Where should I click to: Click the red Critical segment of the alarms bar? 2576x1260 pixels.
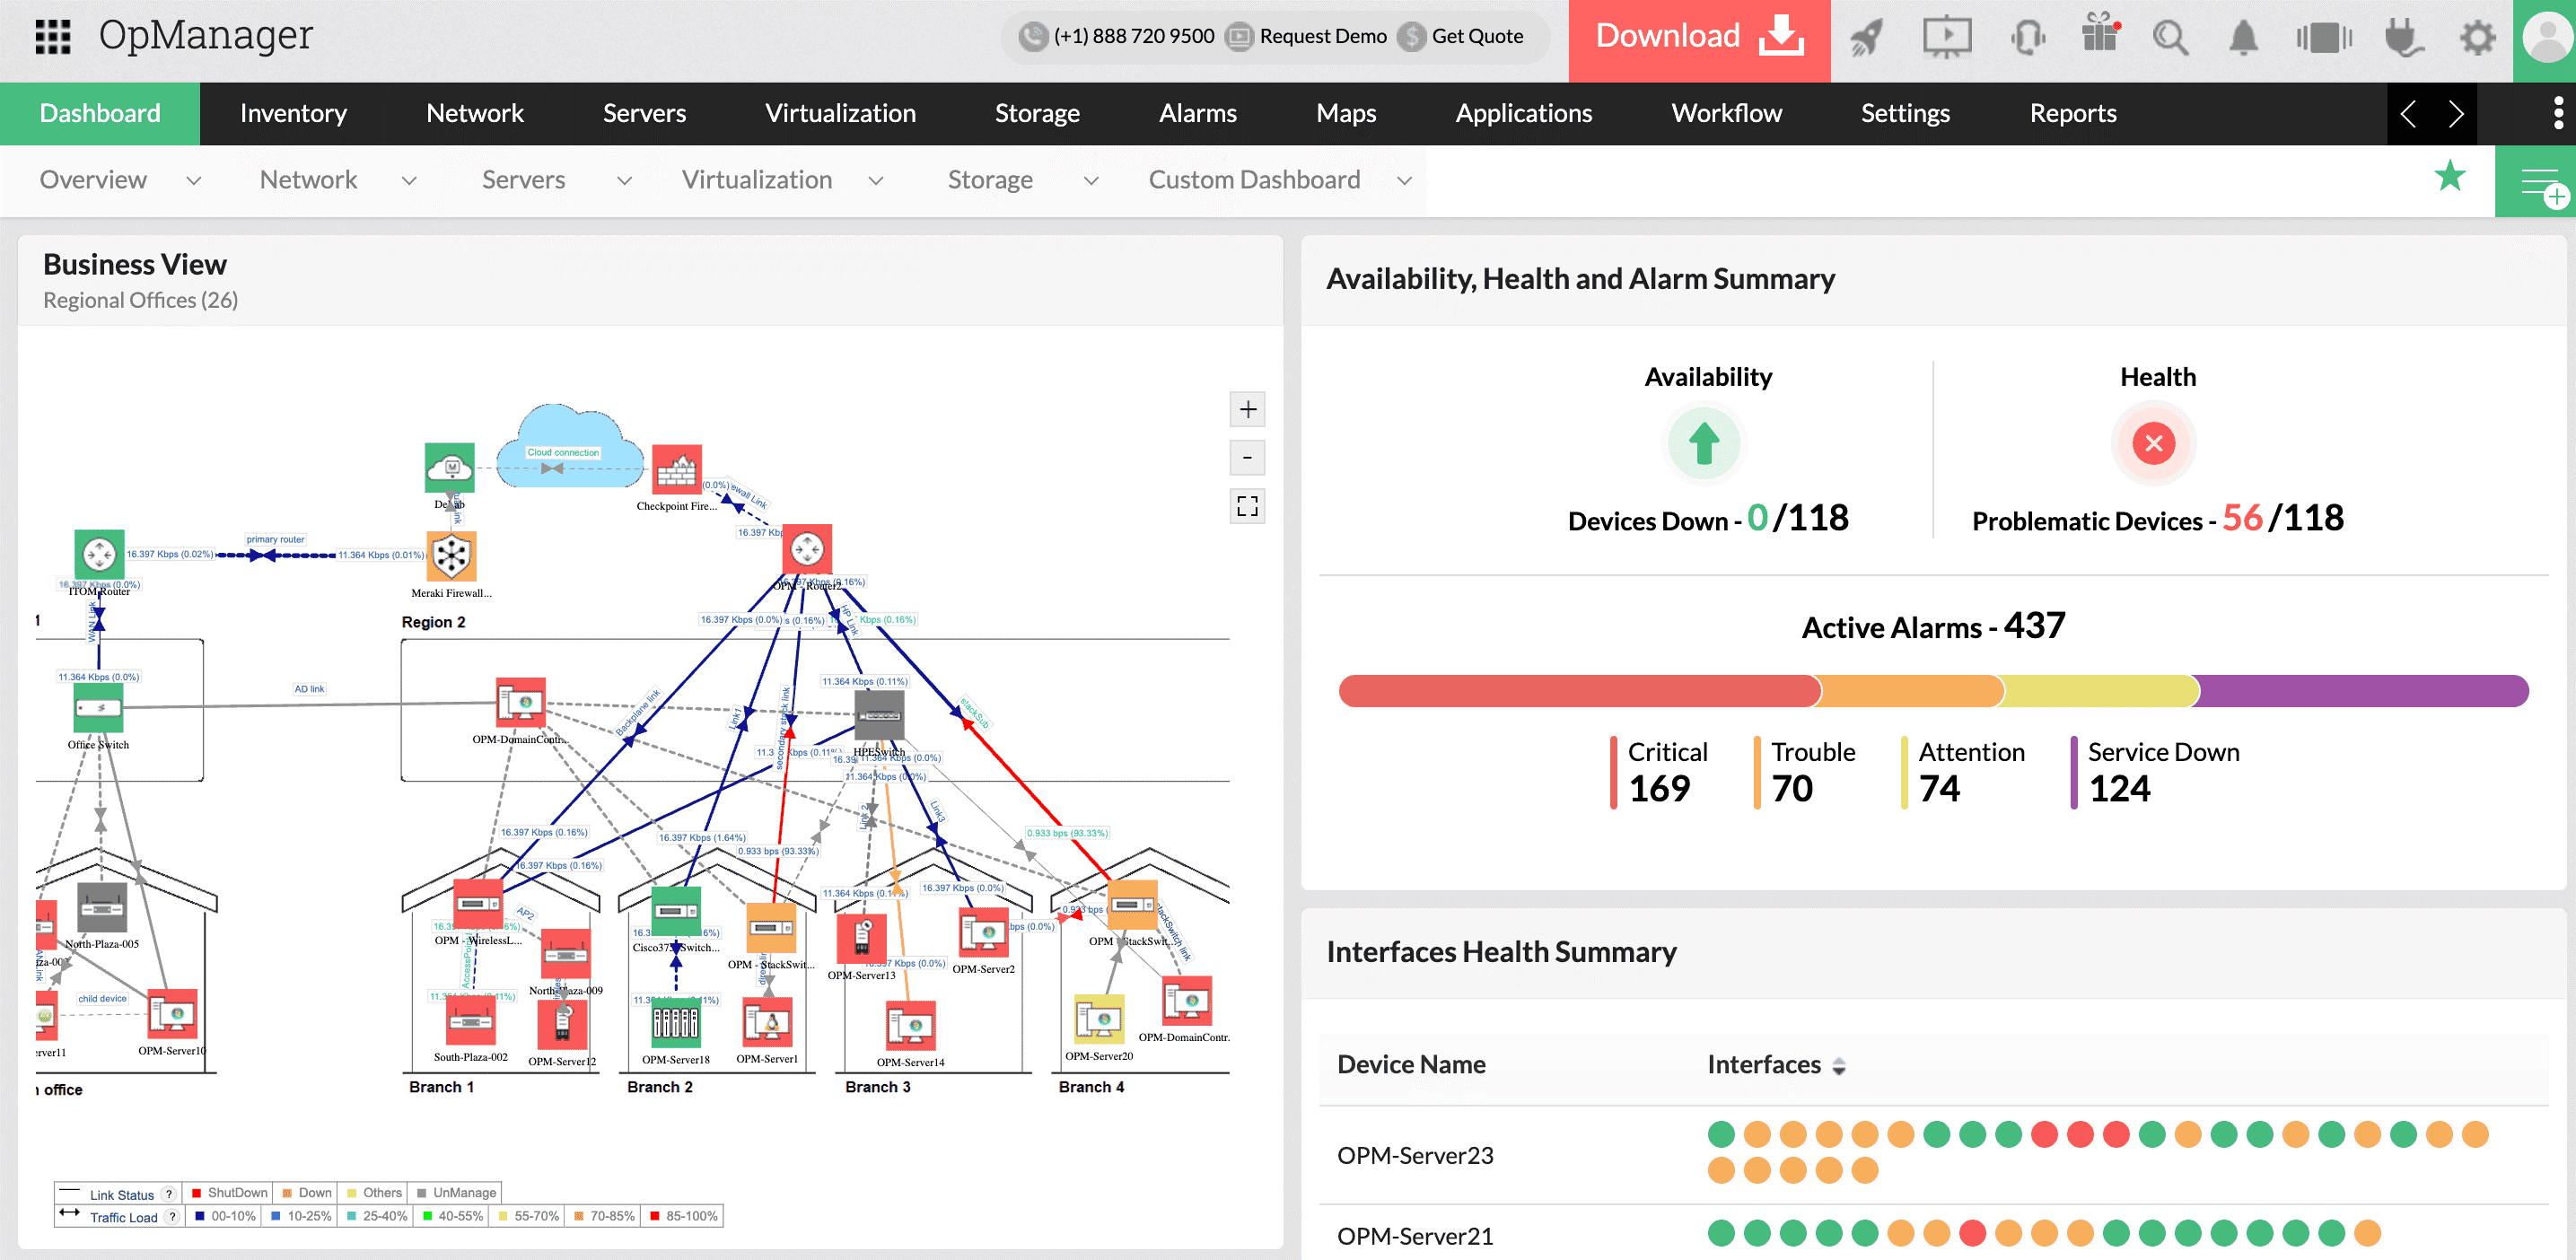point(1578,690)
